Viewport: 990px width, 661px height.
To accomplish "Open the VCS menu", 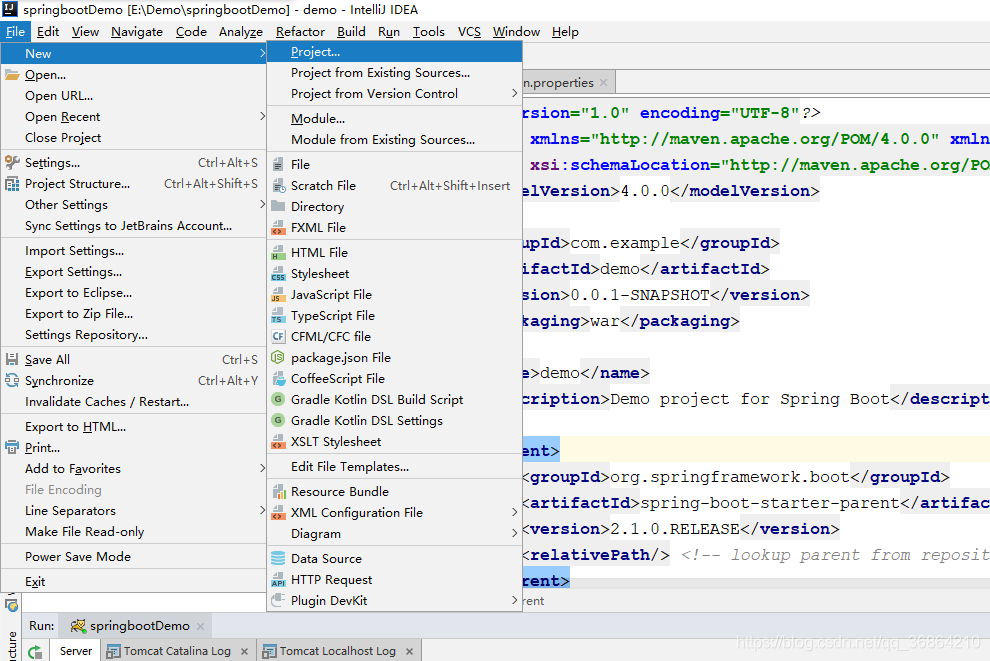I will click(x=469, y=32).
